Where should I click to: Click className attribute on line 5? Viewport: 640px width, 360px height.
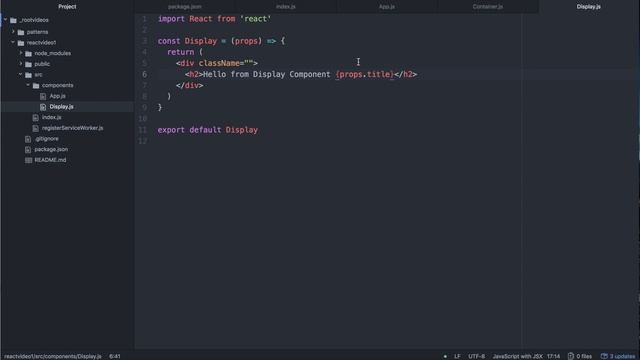[219, 63]
